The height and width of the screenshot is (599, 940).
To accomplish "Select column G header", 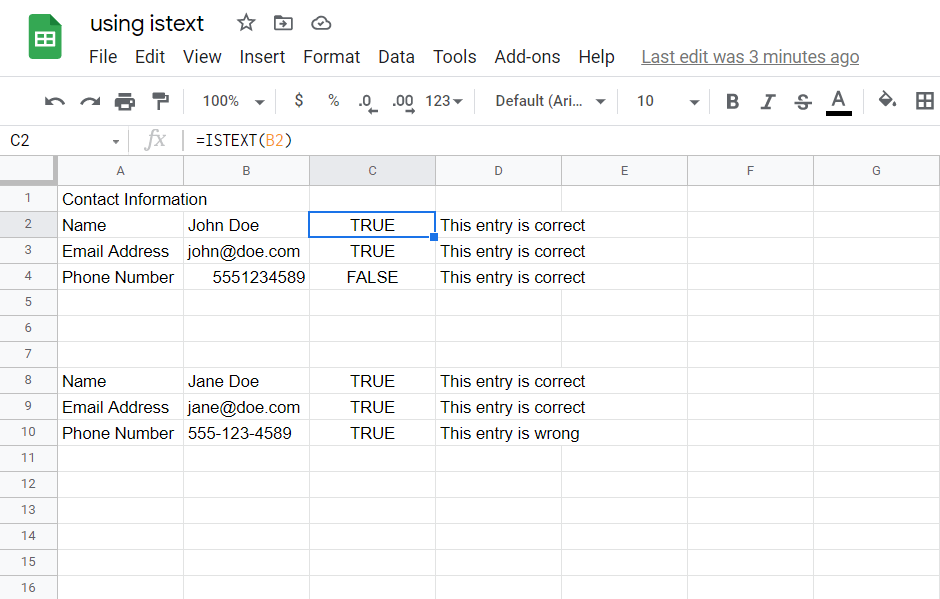I will 876,171.
